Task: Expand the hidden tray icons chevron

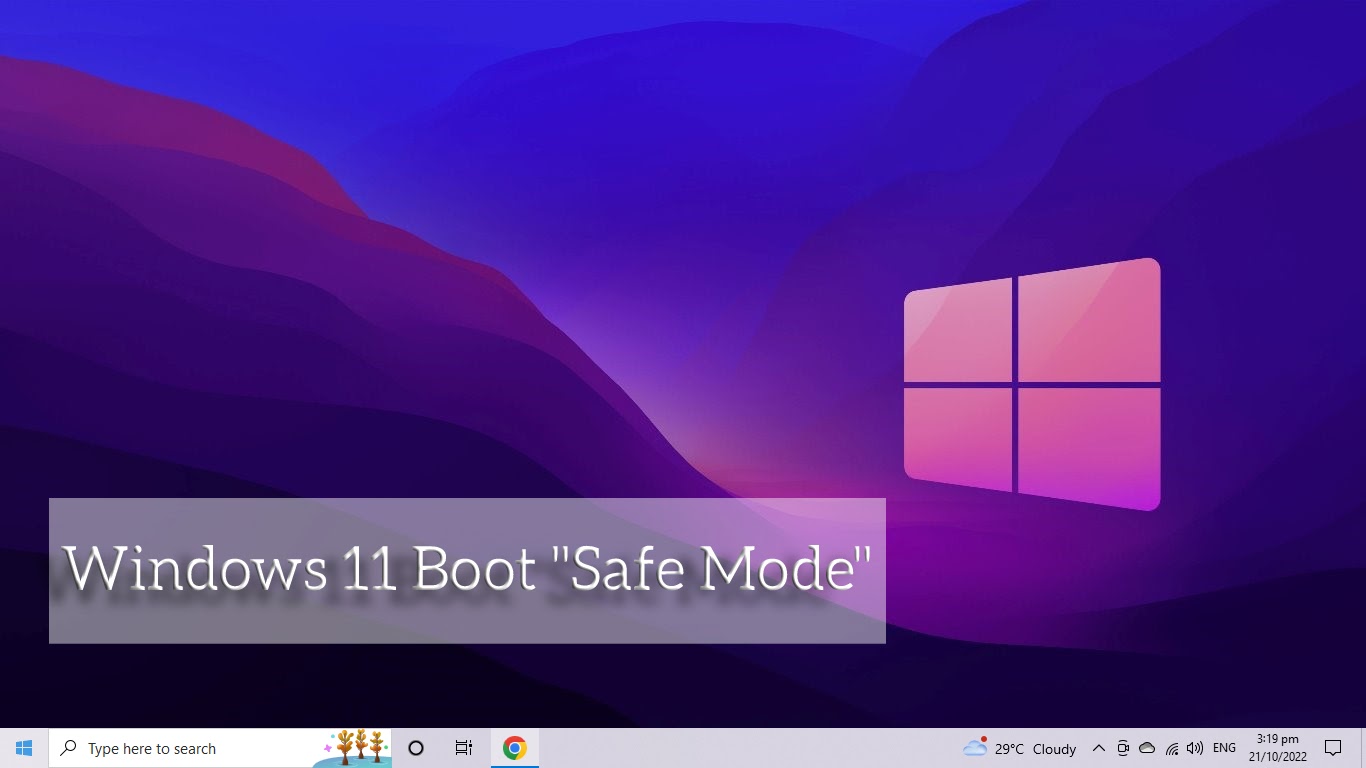Action: [x=1098, y=748]
